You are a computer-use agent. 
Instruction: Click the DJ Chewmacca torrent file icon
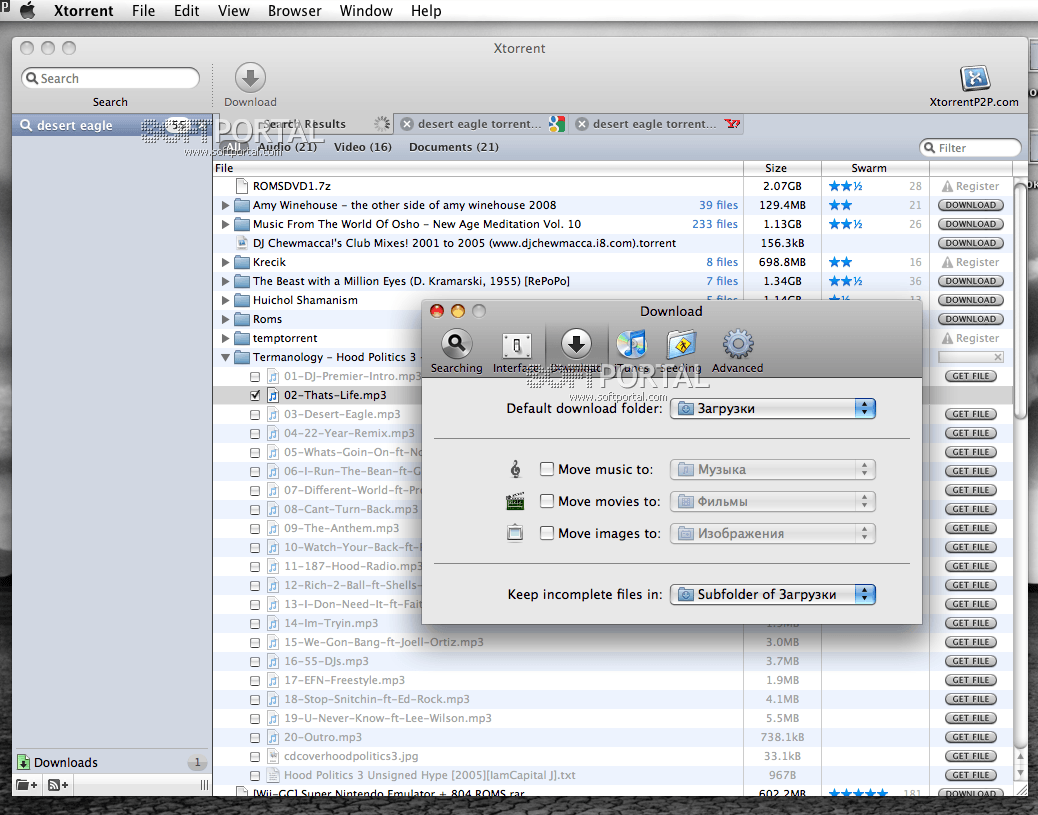coord(242,243)
